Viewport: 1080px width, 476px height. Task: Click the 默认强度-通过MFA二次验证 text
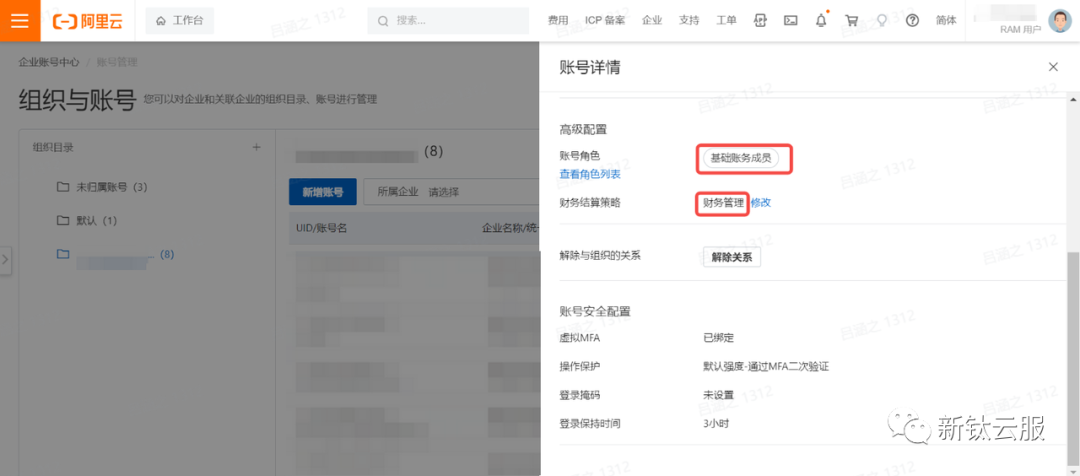(x=766, y=366)
